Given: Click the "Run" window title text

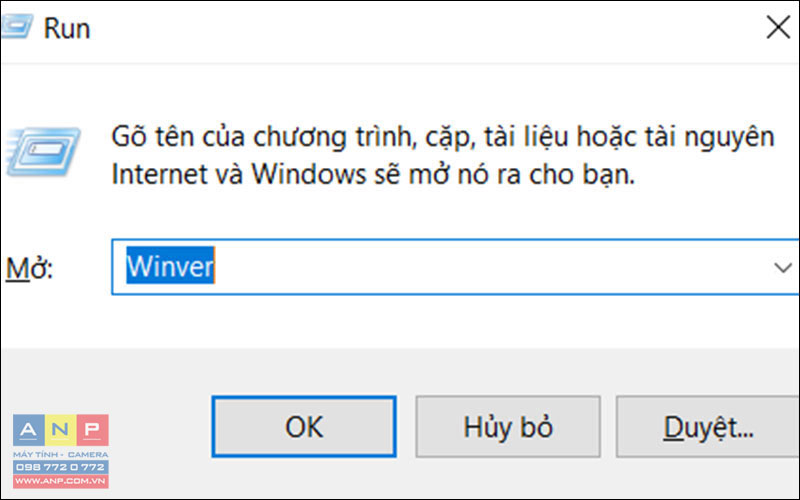Looking at the screenshot, I should [x=67, y=28].
